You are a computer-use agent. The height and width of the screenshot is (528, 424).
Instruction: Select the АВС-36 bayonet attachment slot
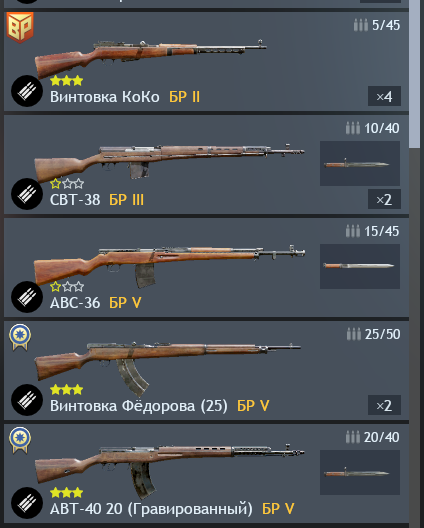click(x=360, y=266)
